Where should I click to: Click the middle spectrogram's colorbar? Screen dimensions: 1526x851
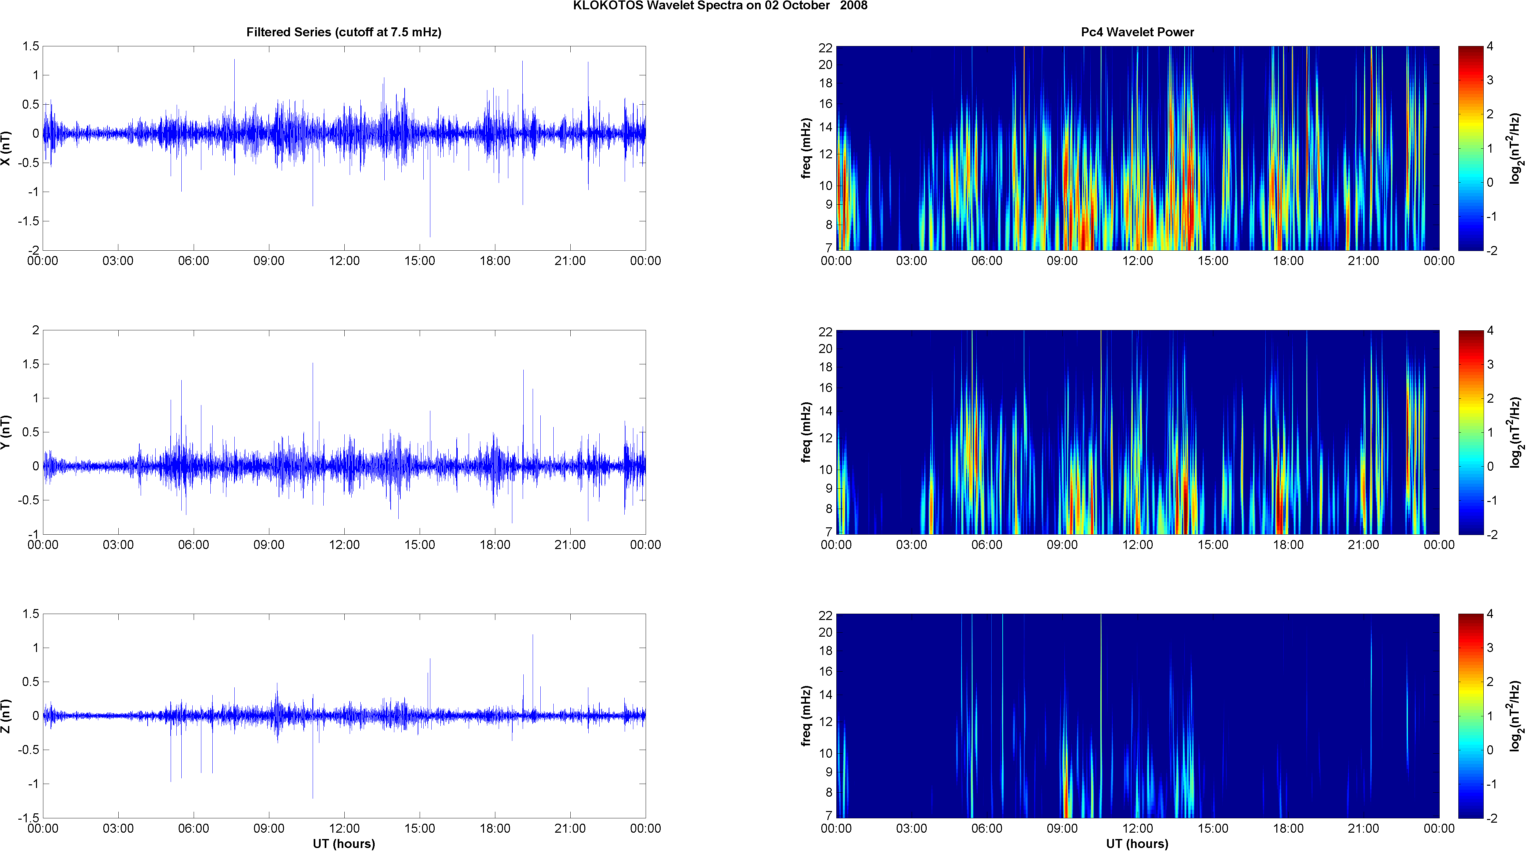pos(1470,432)
